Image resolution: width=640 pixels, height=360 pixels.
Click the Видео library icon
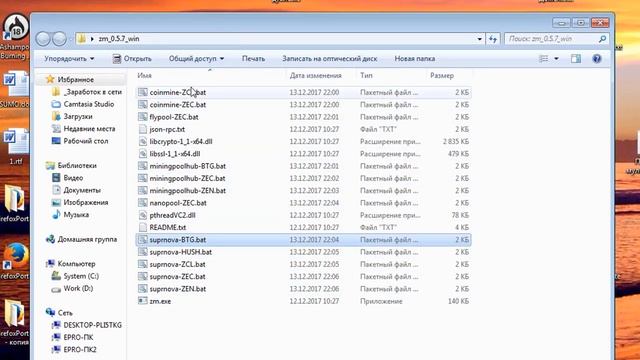pos(56,178)
